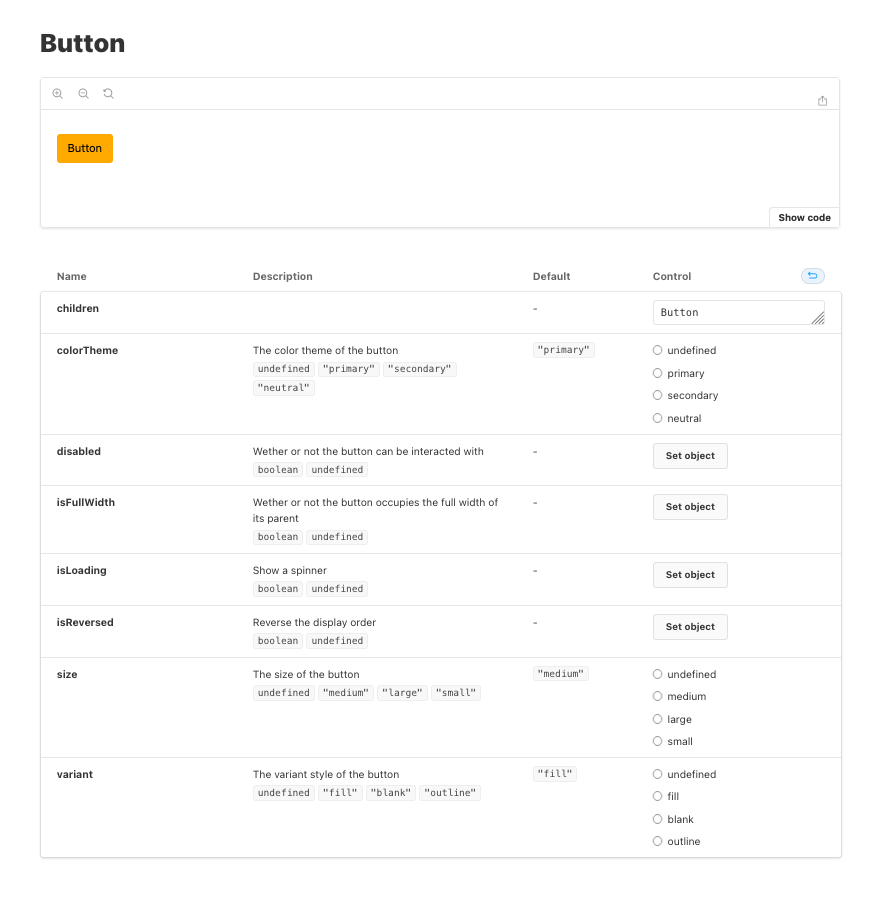Click the "outline" type tag
The height and width of the screenshot is (900, 890).
(x=450, y=793)
